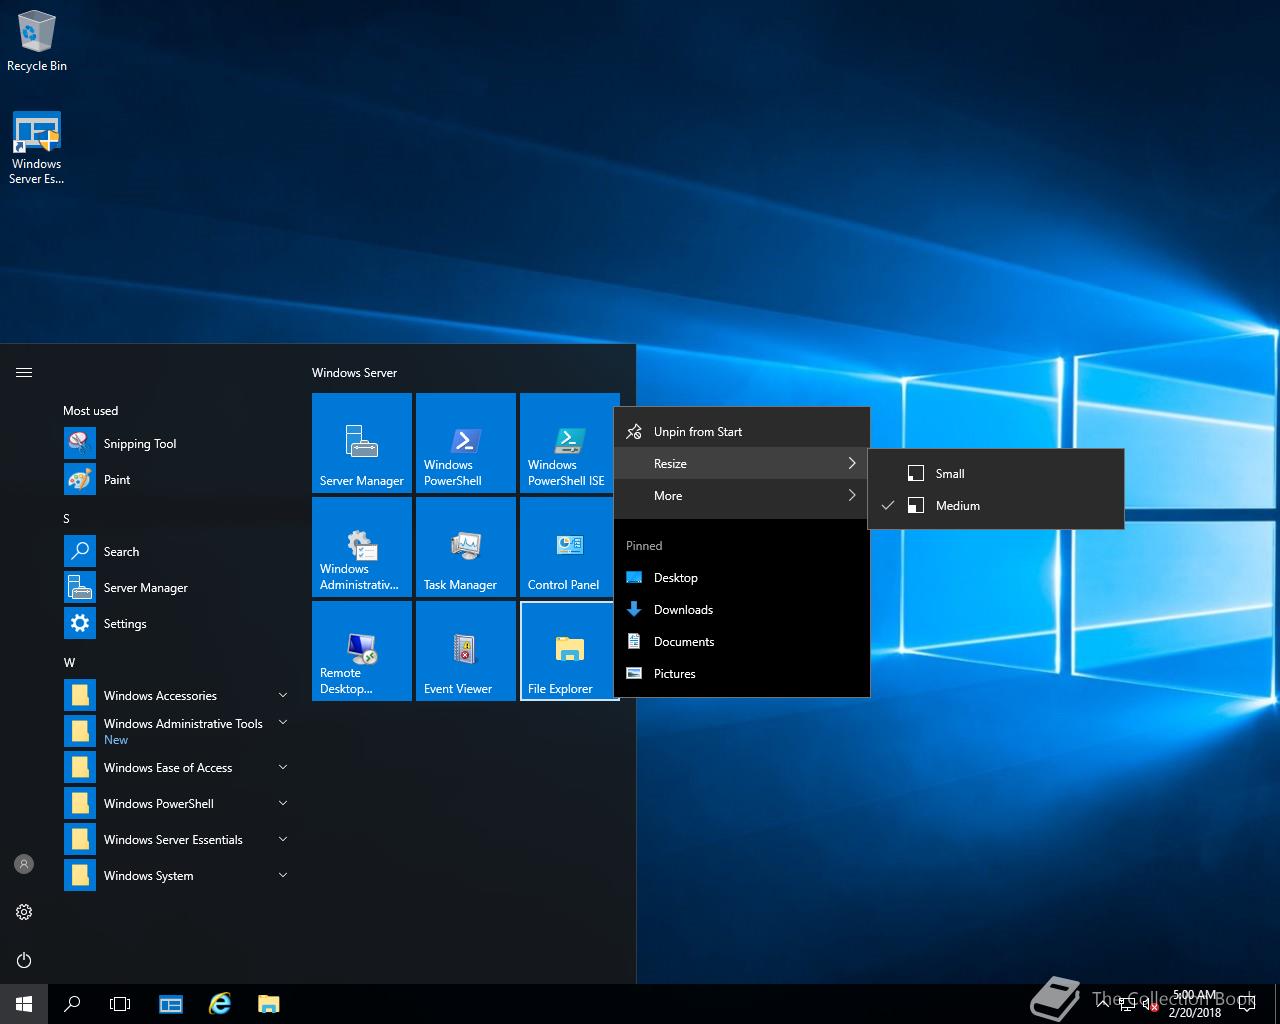The image size is (1280, 1024).
Task: Open the Server Manager tile
Action: [362, 443]
